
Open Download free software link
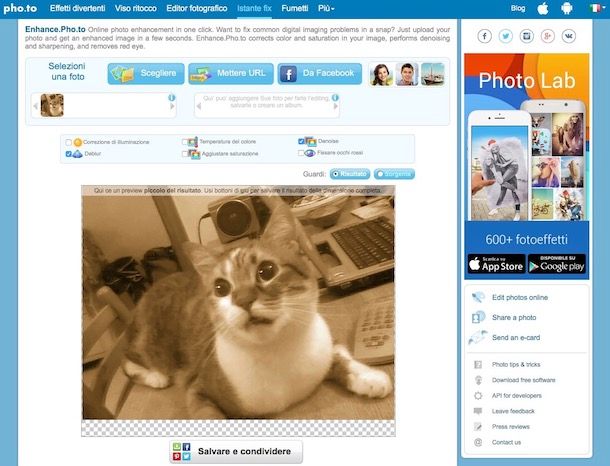tap(524, 380)
